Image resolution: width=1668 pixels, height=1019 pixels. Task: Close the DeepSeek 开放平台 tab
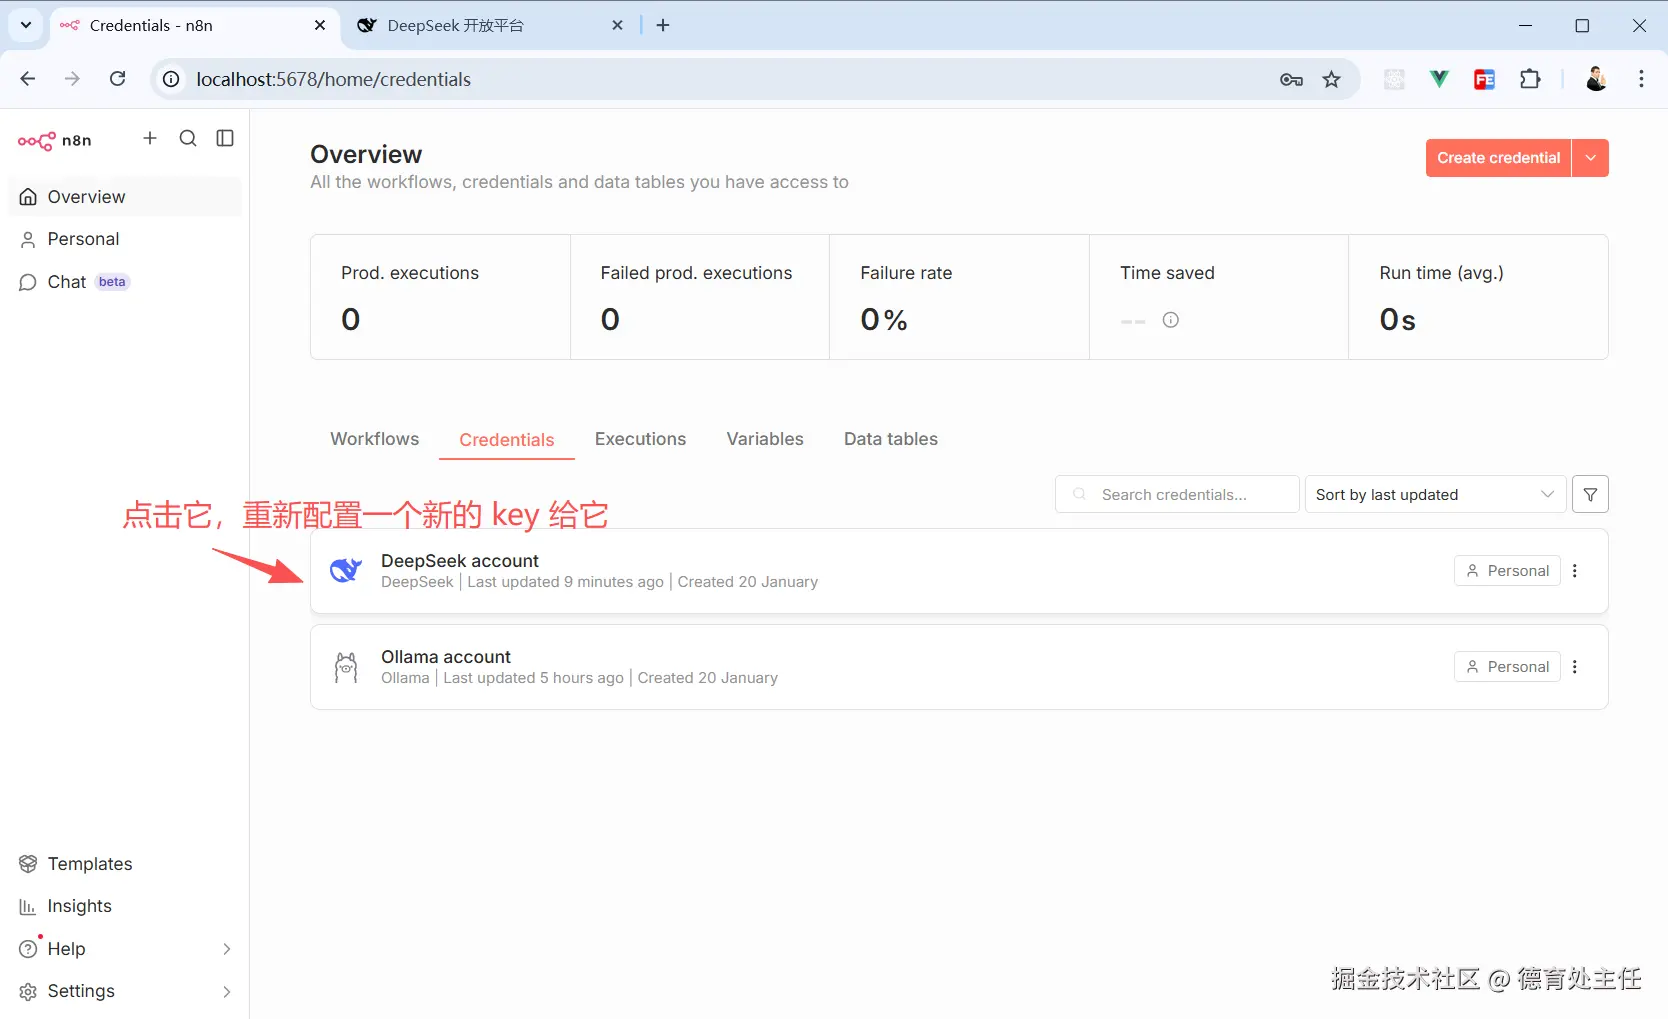(618, 25)
